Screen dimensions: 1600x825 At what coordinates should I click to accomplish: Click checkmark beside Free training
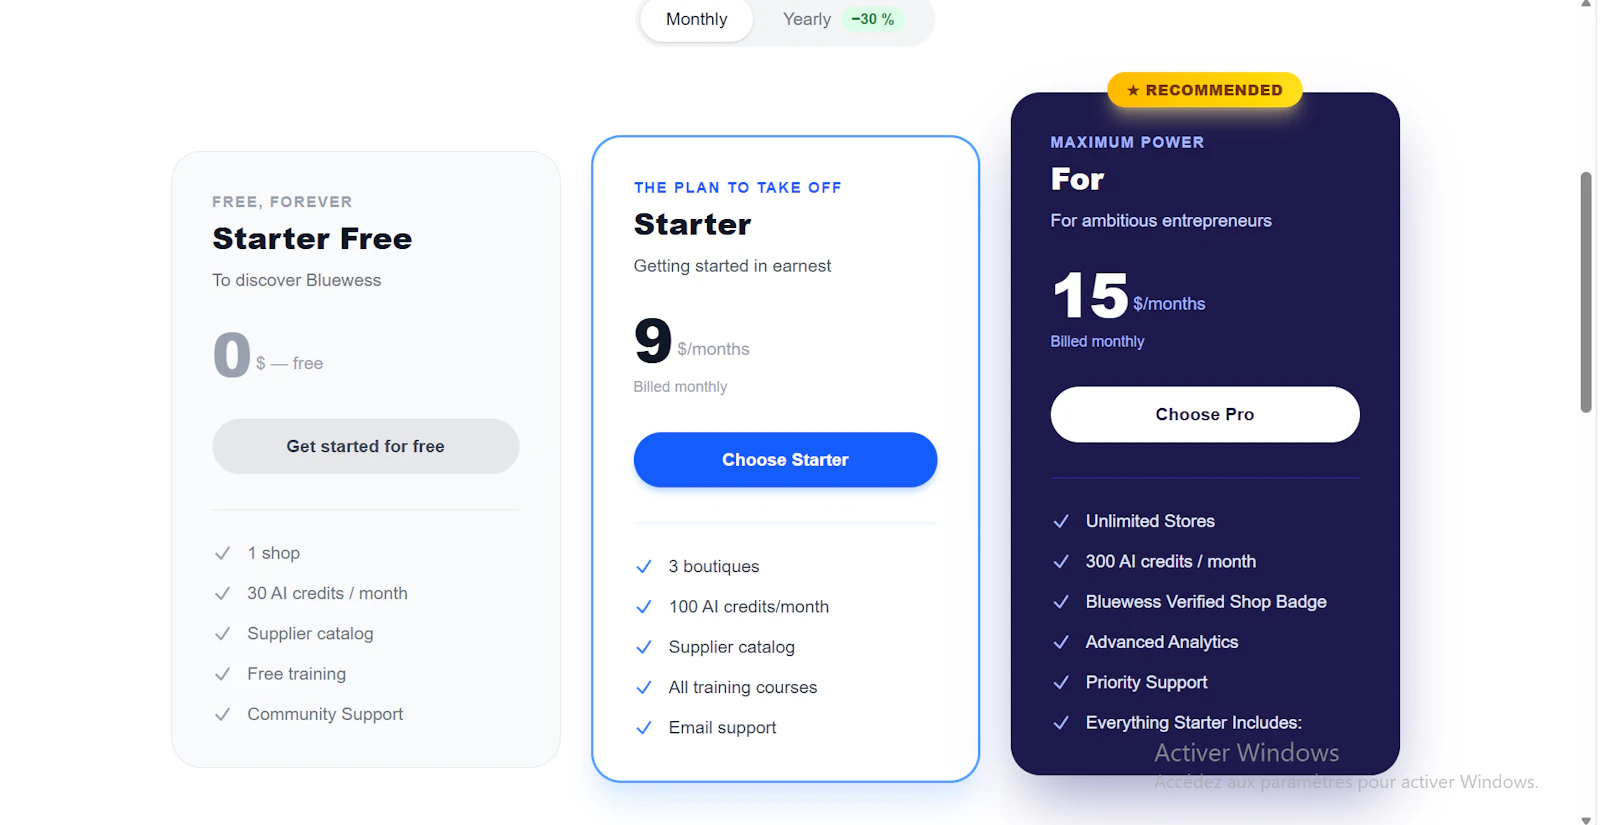223,674
